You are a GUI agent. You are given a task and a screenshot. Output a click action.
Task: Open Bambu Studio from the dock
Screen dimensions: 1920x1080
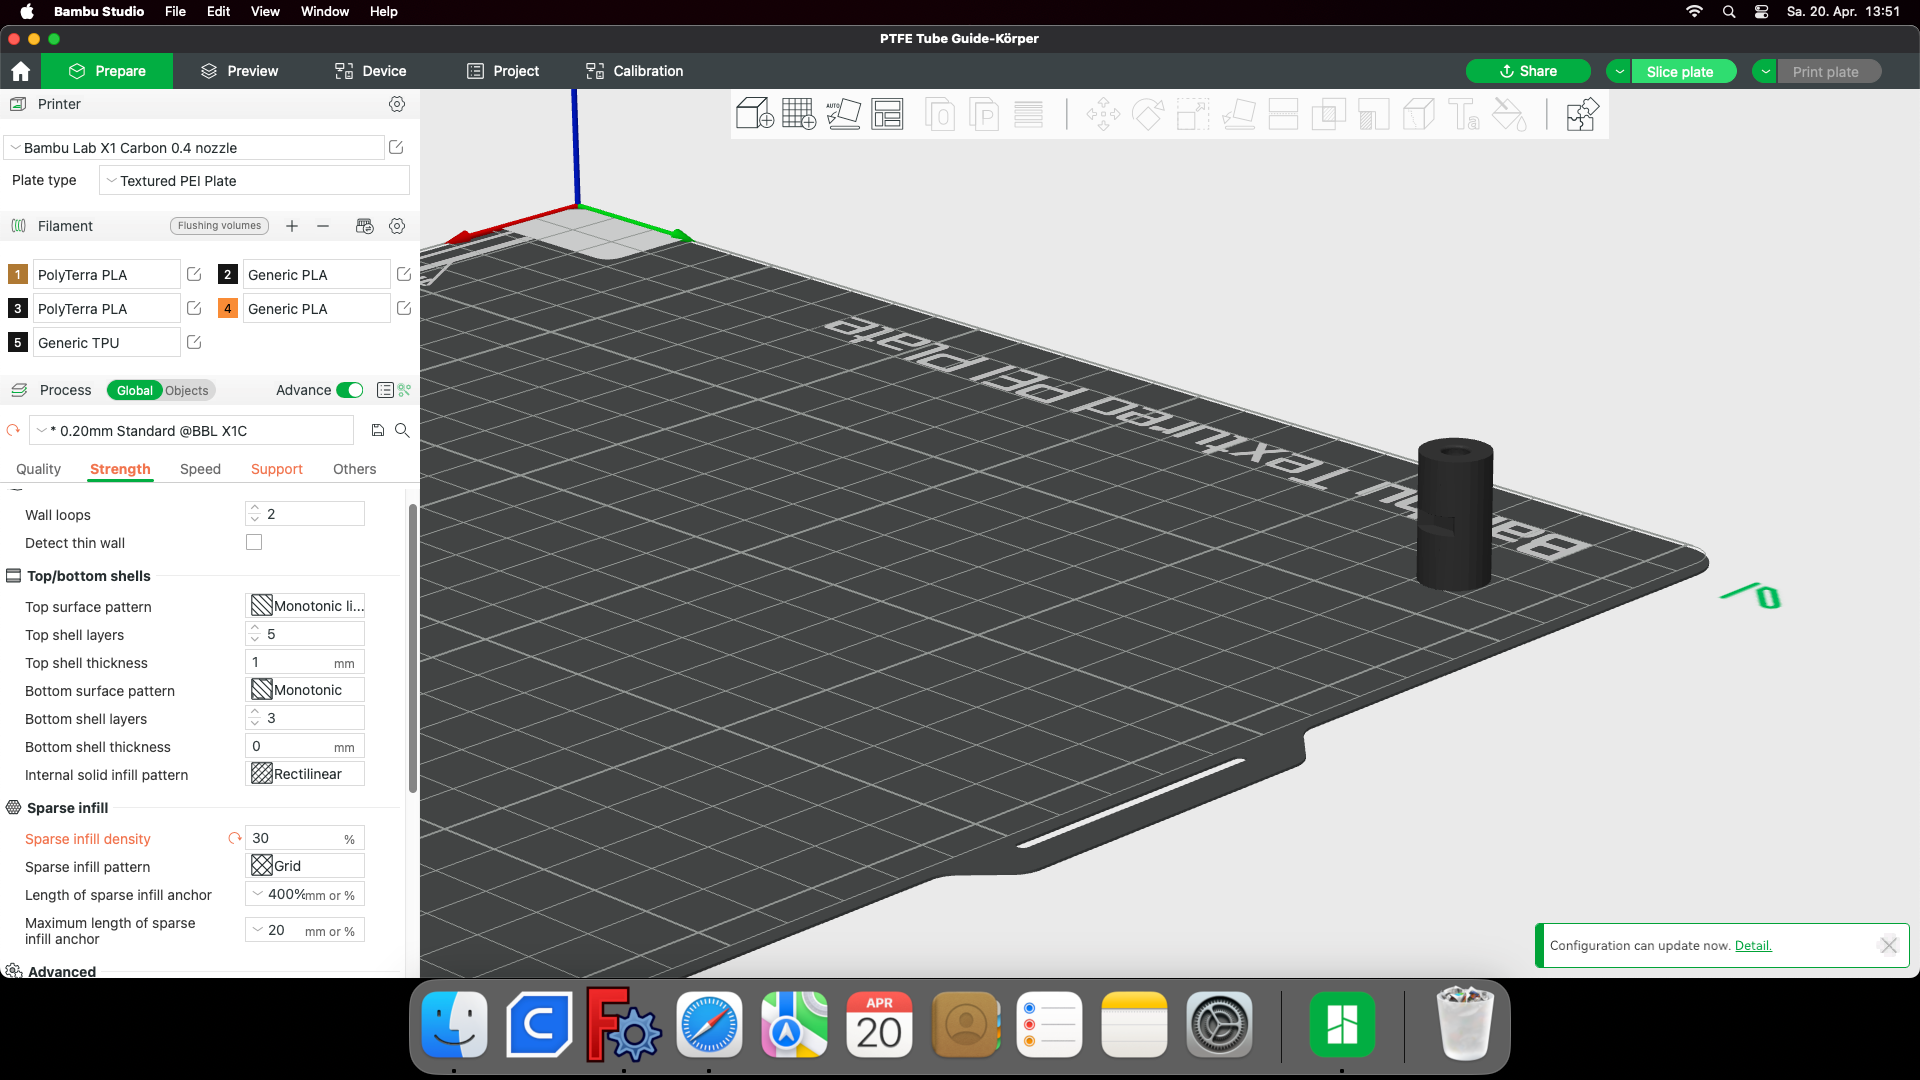[x=1342, y=1025]
